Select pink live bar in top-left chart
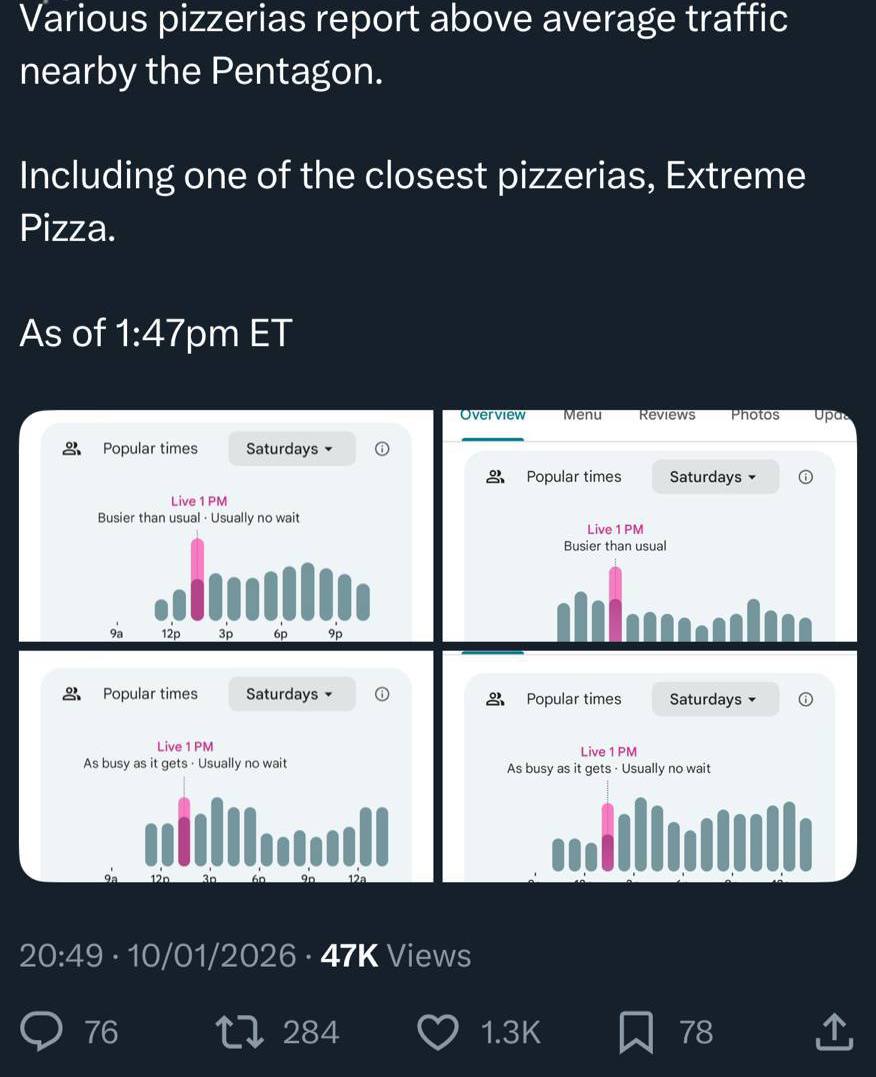This screenshot has height=1077, width=876. (x=197, y=580)
